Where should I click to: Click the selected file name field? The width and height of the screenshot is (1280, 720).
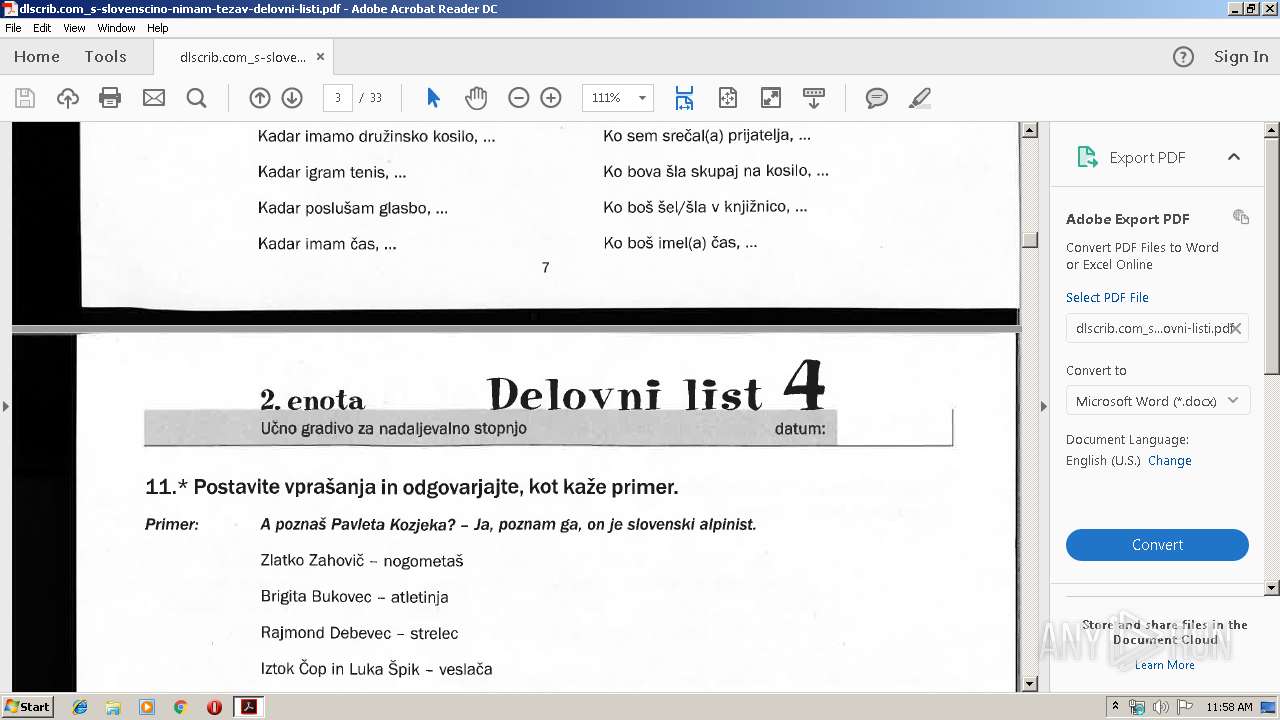click(x=1157, y=328)
